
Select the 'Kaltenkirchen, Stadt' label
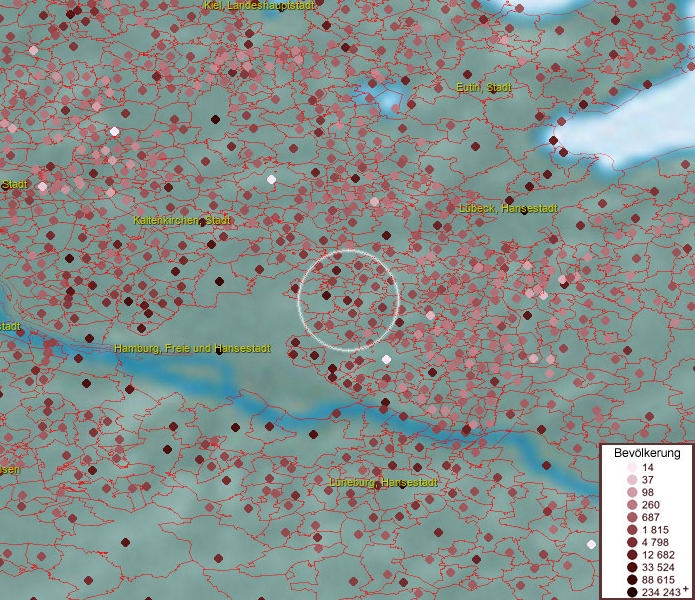pos(182,220)
